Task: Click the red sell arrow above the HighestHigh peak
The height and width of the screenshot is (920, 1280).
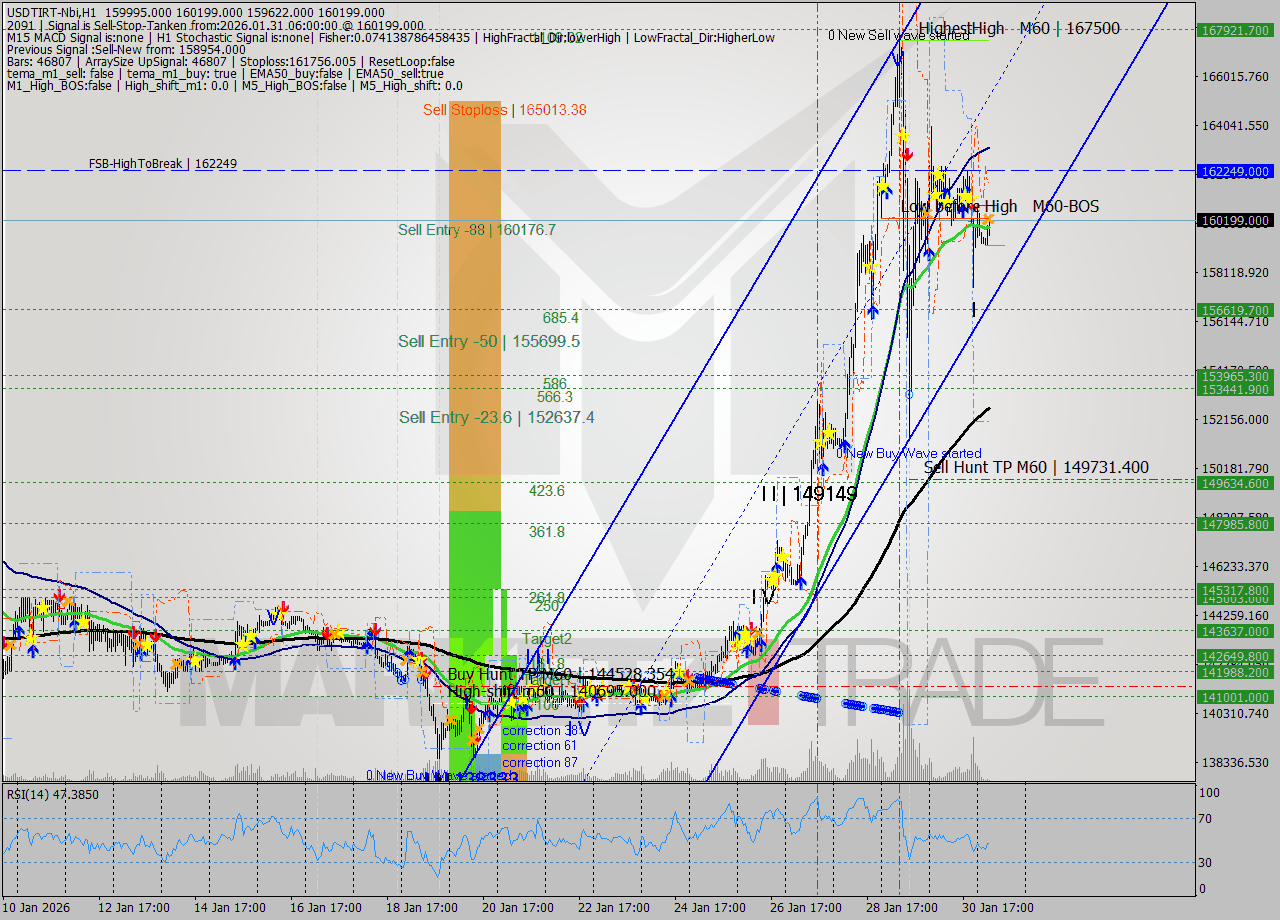Action: [907, 154]
